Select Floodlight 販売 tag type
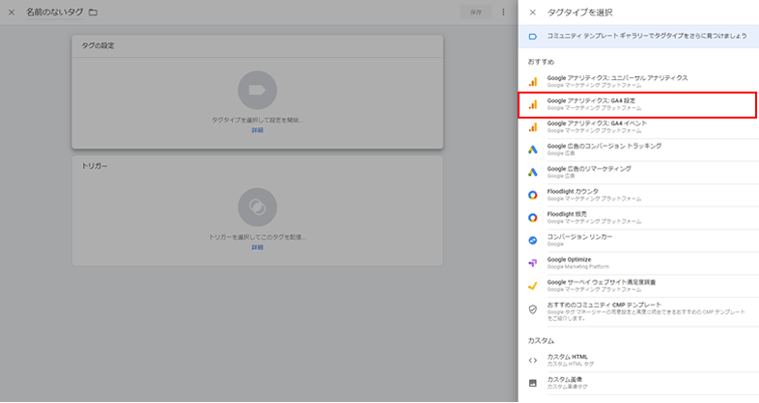The height and width of the screenshot is (403, 759). [x=638, y=218]
